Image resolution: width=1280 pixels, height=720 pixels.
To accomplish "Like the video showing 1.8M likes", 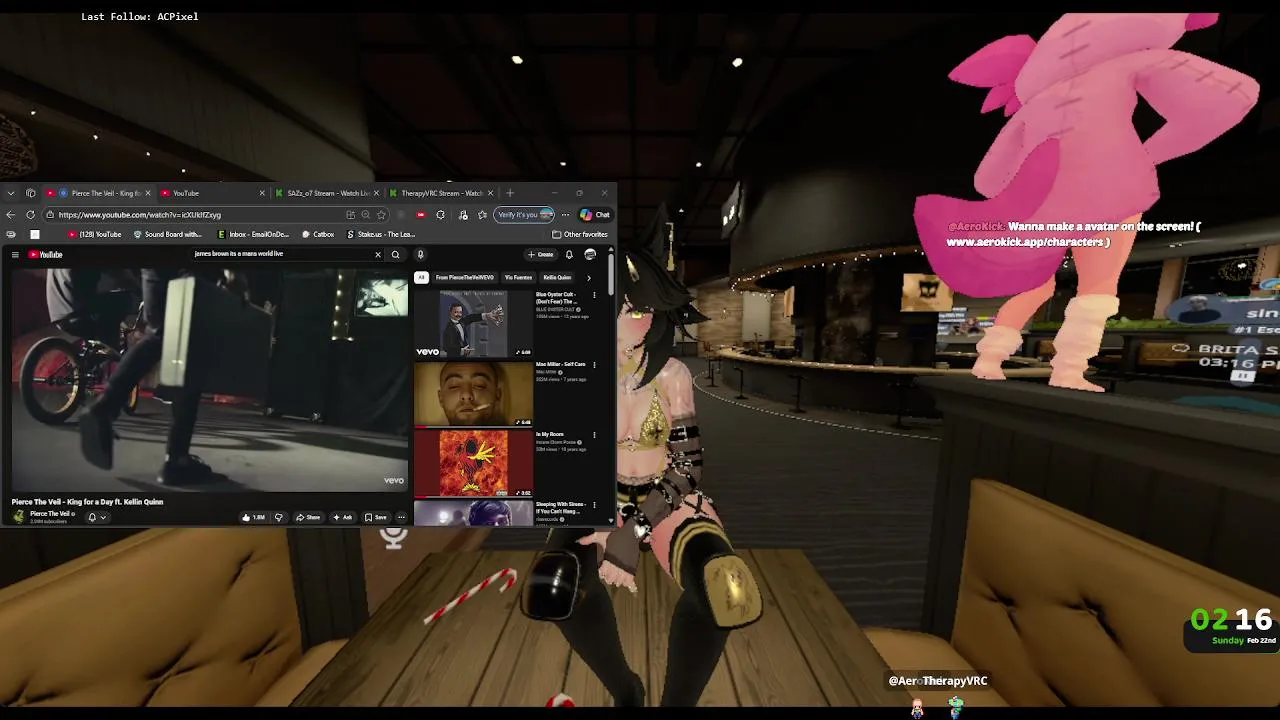I will pyautogui.click(x=252, y=517).
